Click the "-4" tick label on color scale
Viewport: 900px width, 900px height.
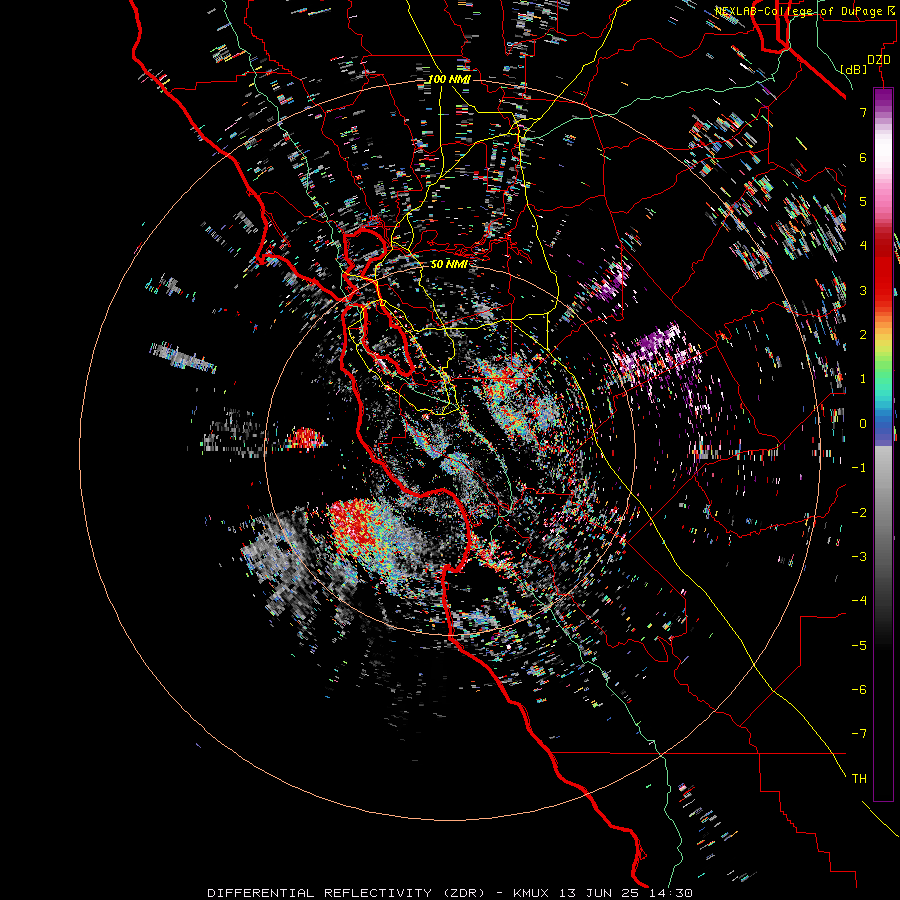coord(859,601)
